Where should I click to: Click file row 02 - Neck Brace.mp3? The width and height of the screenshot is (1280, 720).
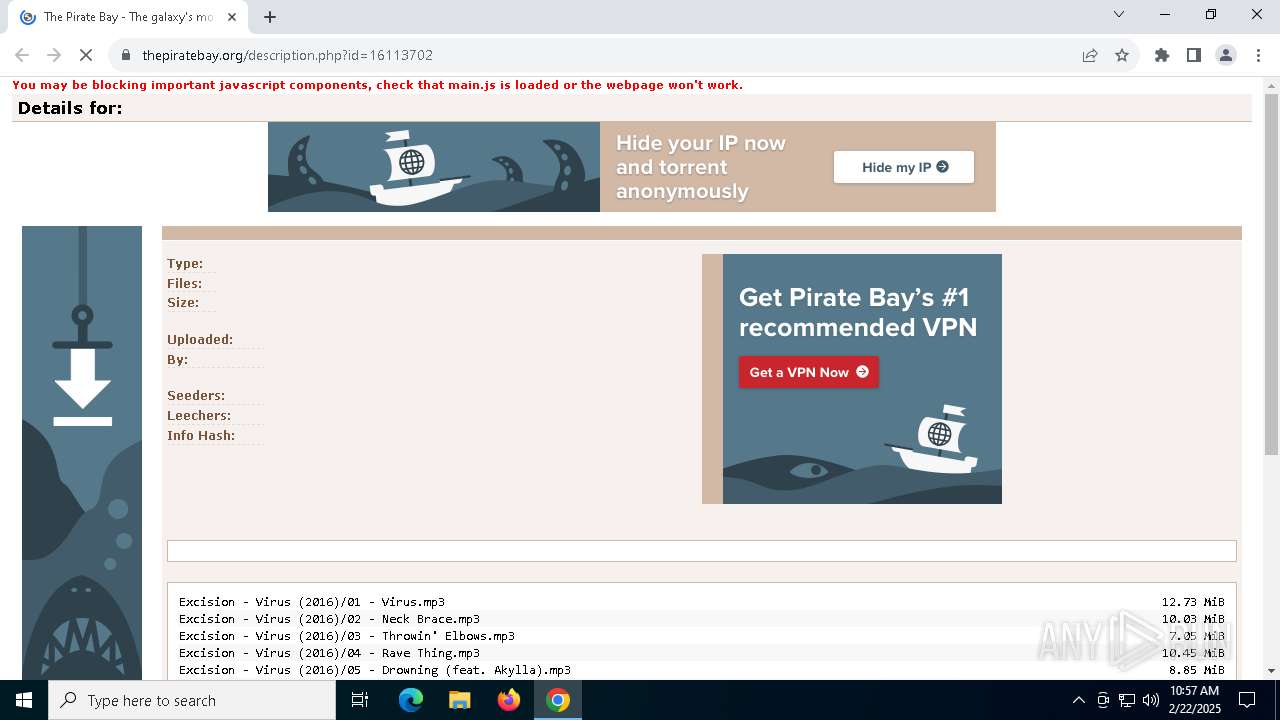tap(329, 619)
